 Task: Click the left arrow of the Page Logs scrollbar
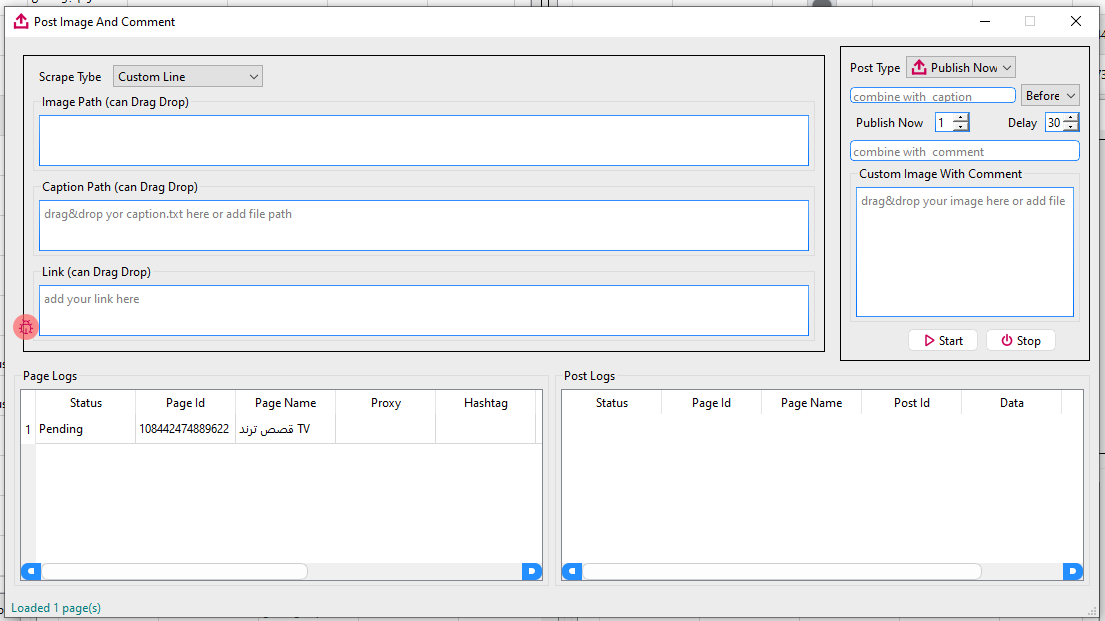coord(30,571)
